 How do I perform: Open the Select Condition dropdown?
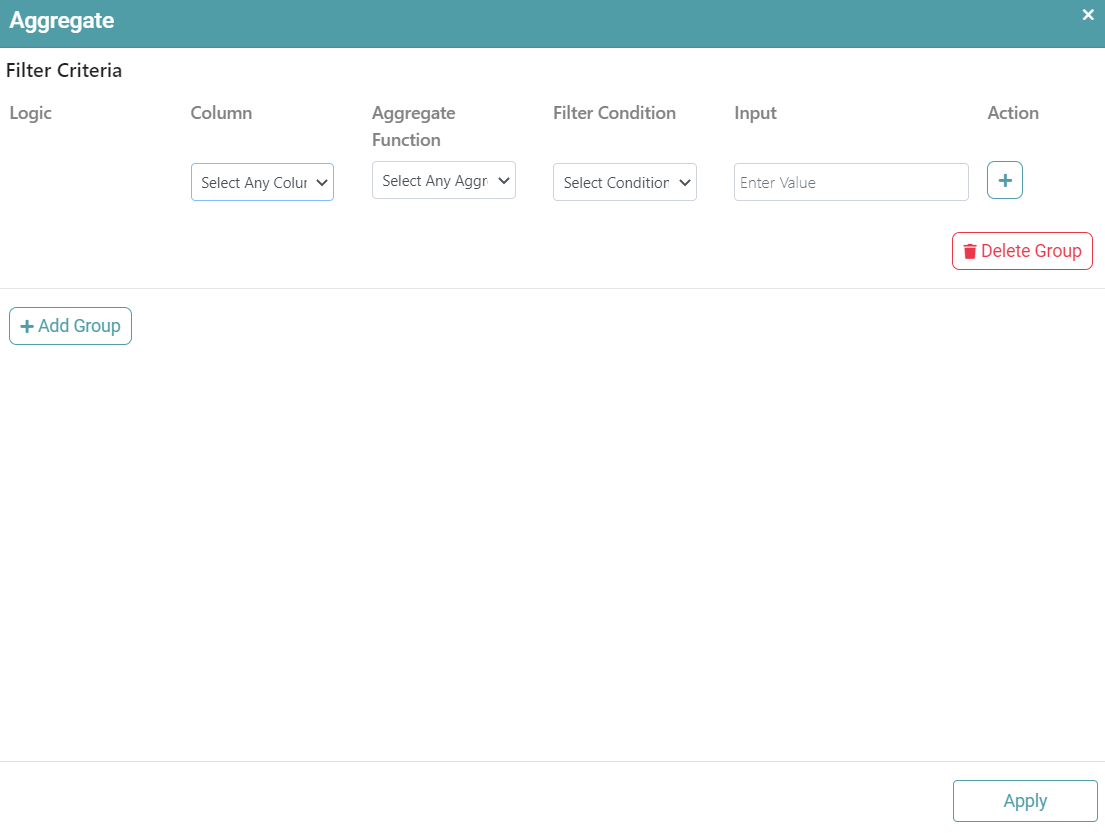pos(615,183)
